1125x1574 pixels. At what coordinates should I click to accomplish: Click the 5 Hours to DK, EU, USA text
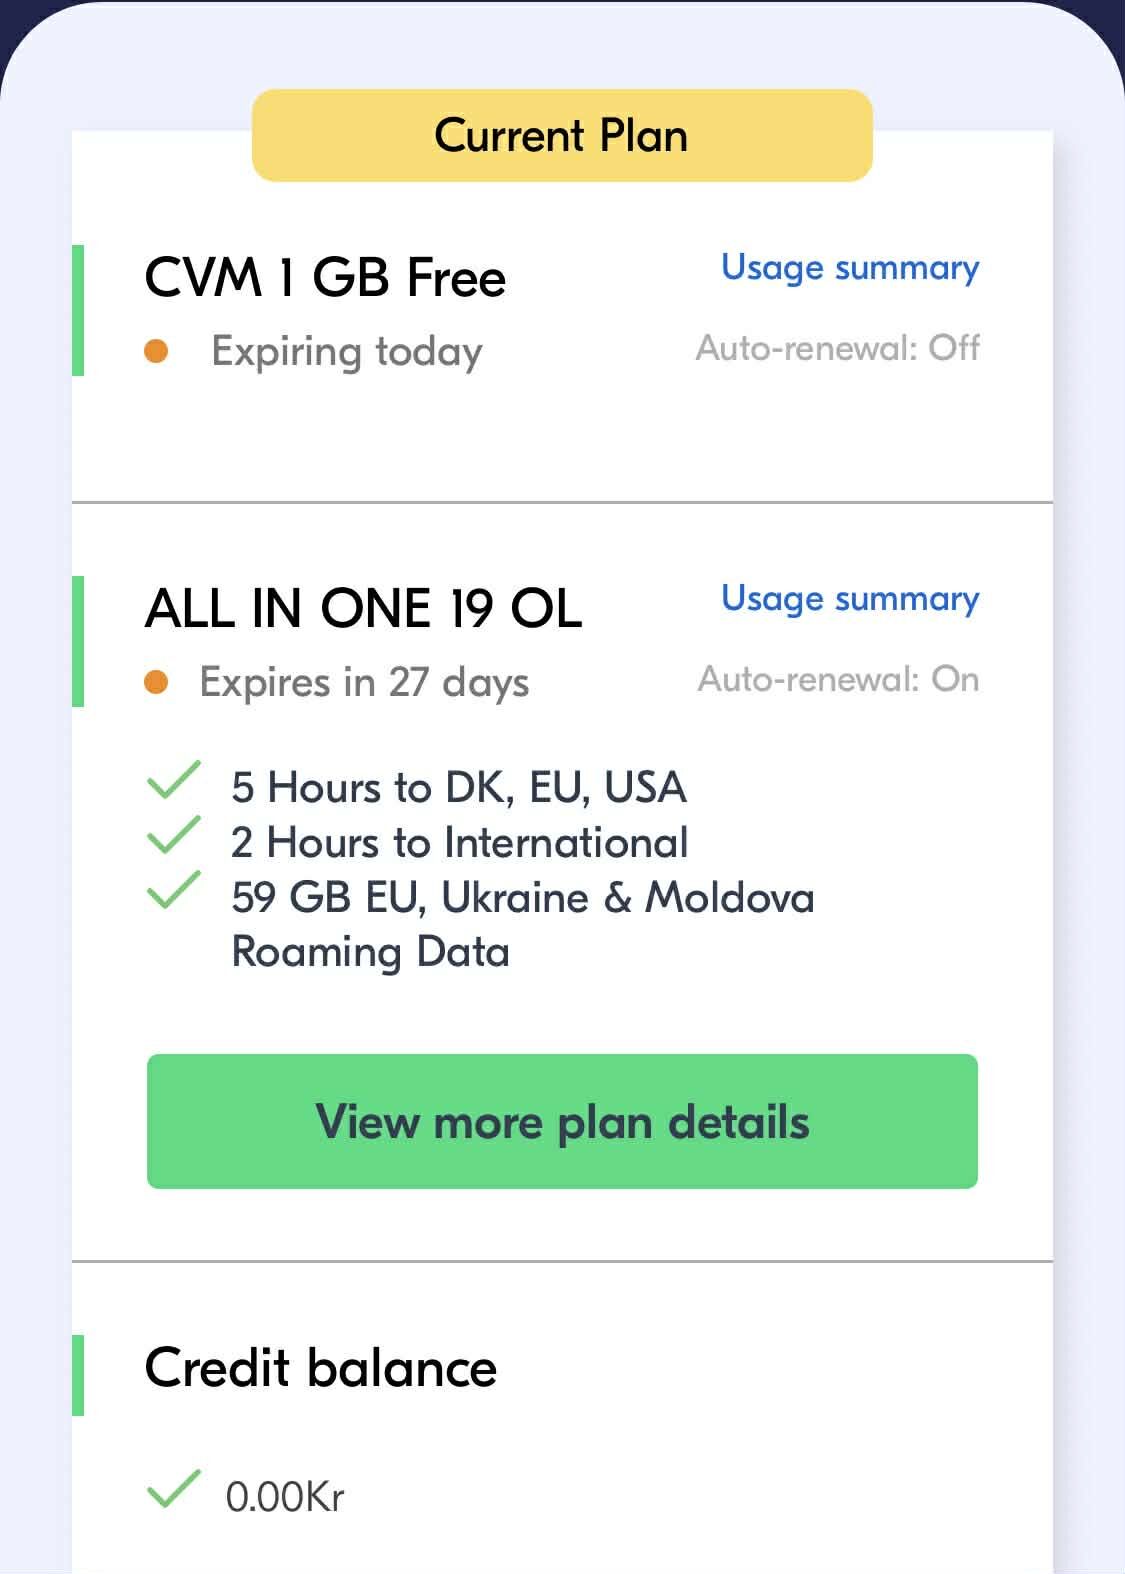pyautogui.click(x=458, y=787)
